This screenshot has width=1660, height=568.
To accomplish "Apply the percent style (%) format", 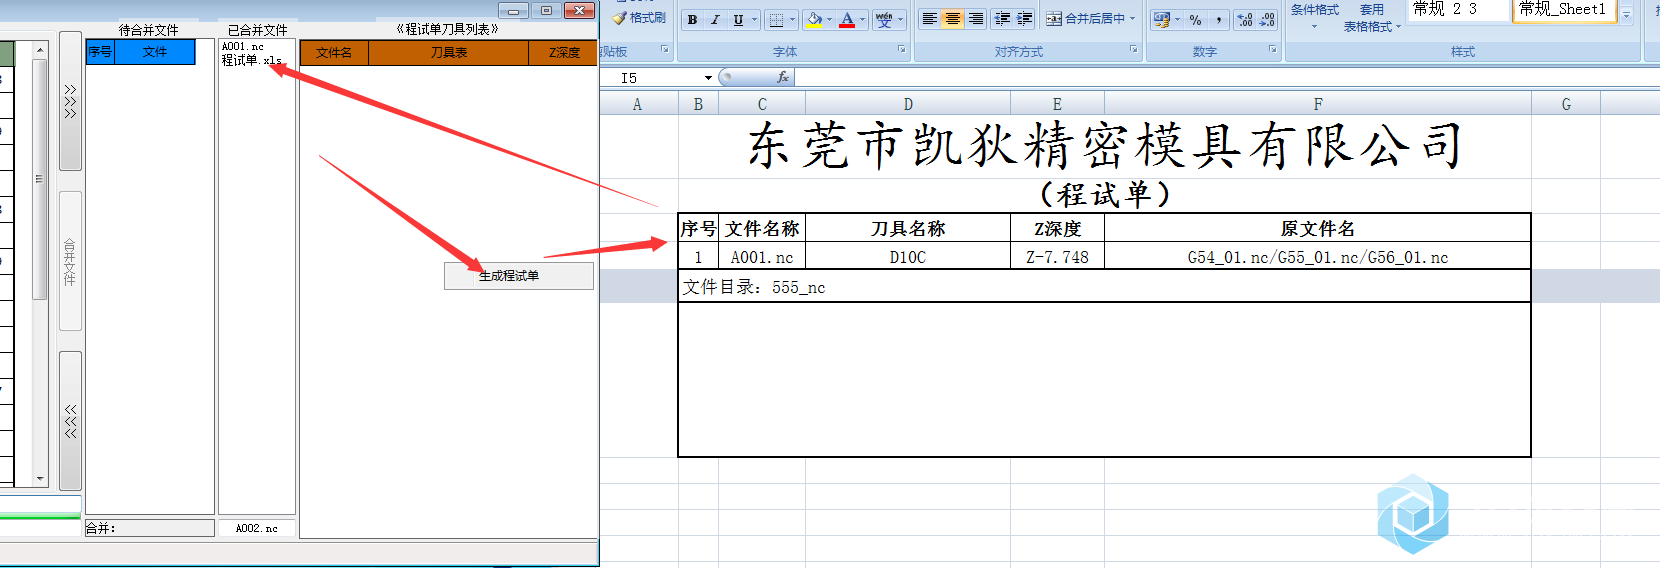I will pyautogui.click(x=1196, y=19).
